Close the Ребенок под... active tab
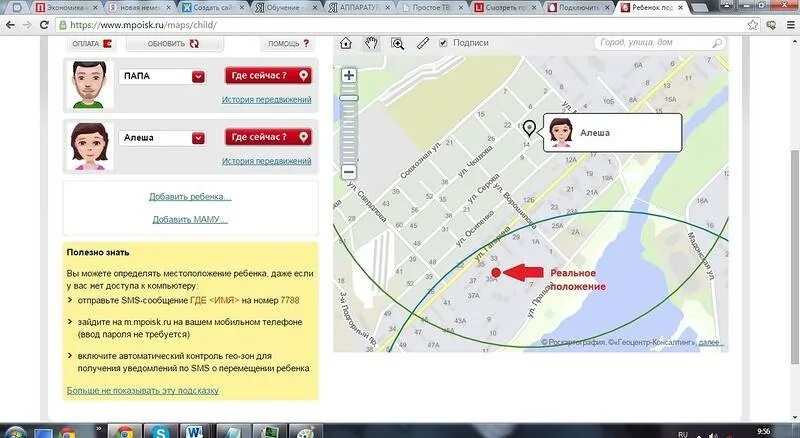The image size is (800, 438). [680, 8]
